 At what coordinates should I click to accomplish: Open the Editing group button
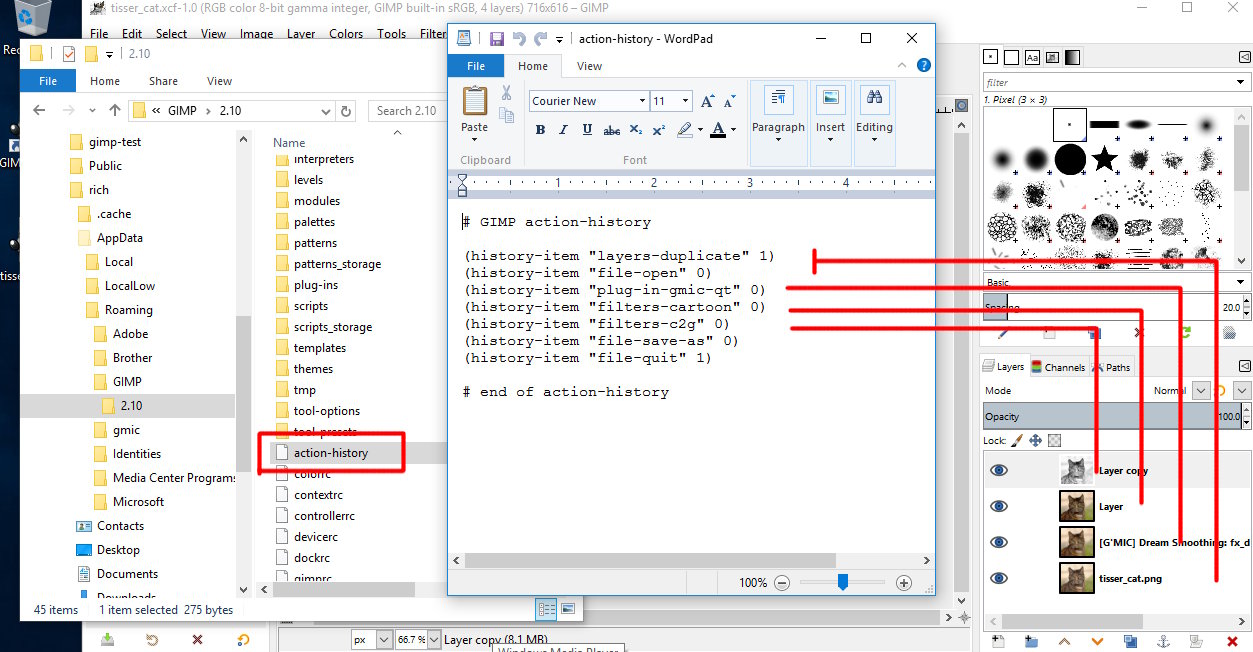coord(874,114)
